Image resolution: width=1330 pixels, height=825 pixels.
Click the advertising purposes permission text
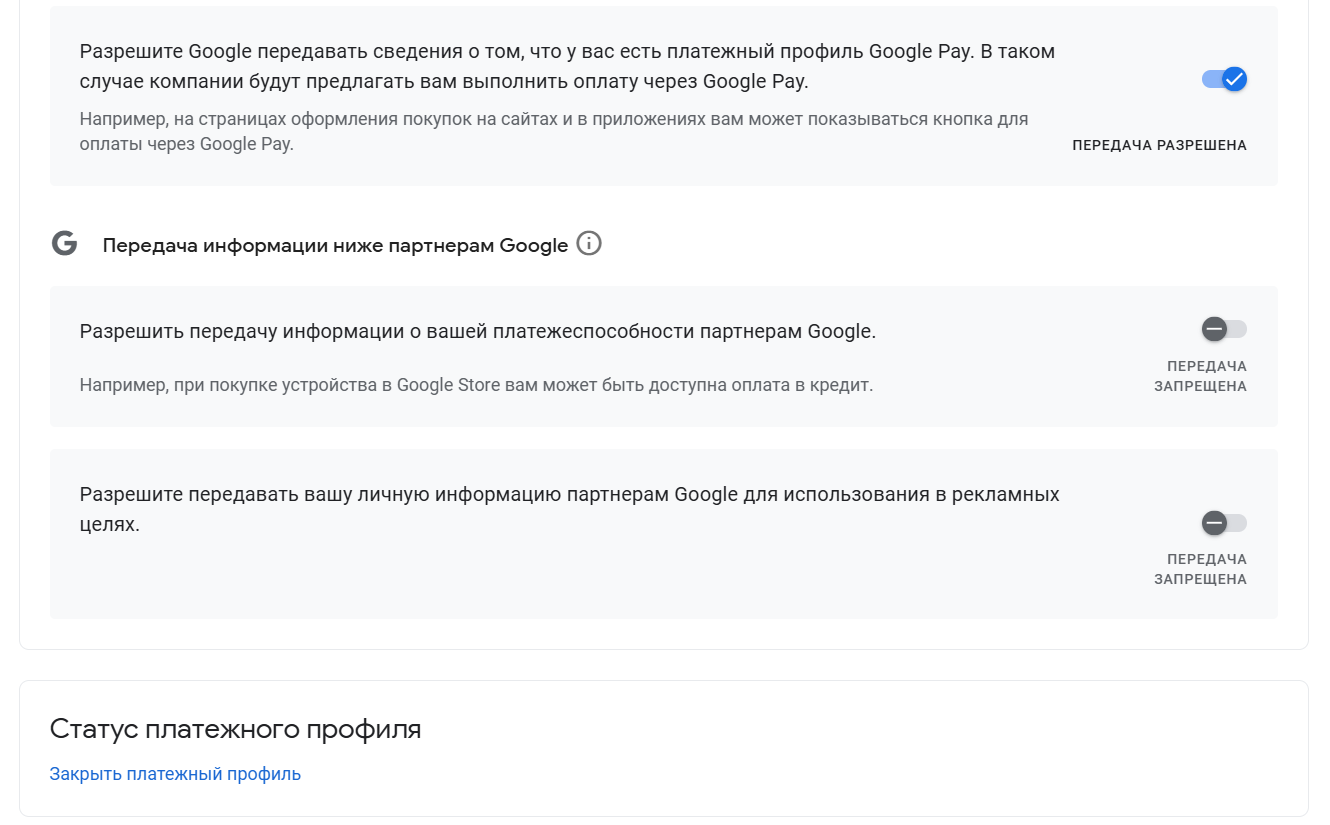tap(569, 508)
